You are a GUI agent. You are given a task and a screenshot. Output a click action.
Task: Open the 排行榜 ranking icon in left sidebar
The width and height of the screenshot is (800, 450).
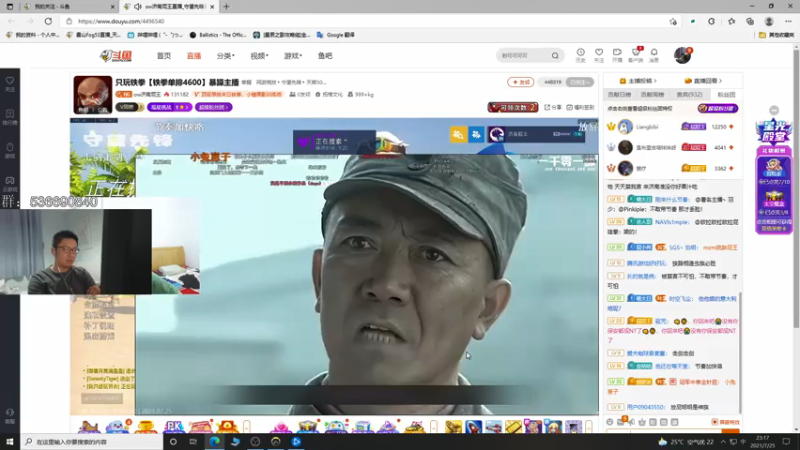tap(10, 117)
